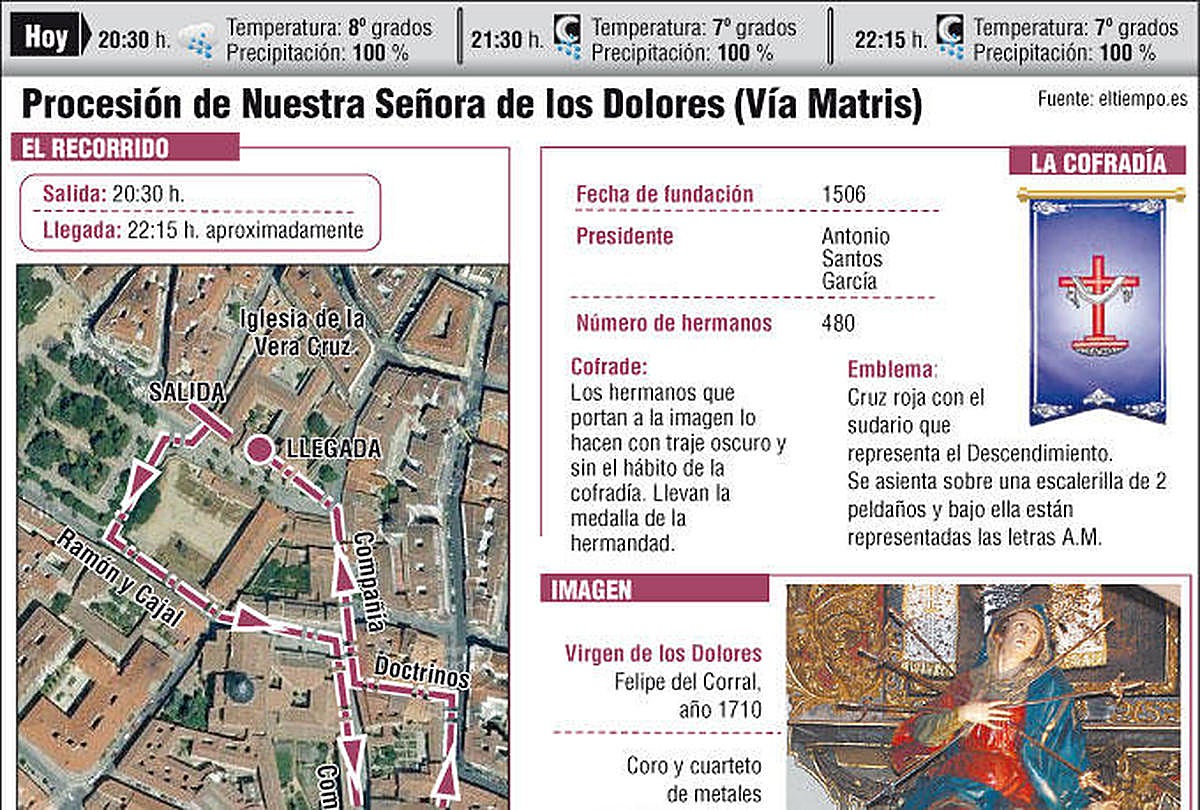Click the Número de hermanos value 480
This screenshot has height=810, width=1200.
838,323
